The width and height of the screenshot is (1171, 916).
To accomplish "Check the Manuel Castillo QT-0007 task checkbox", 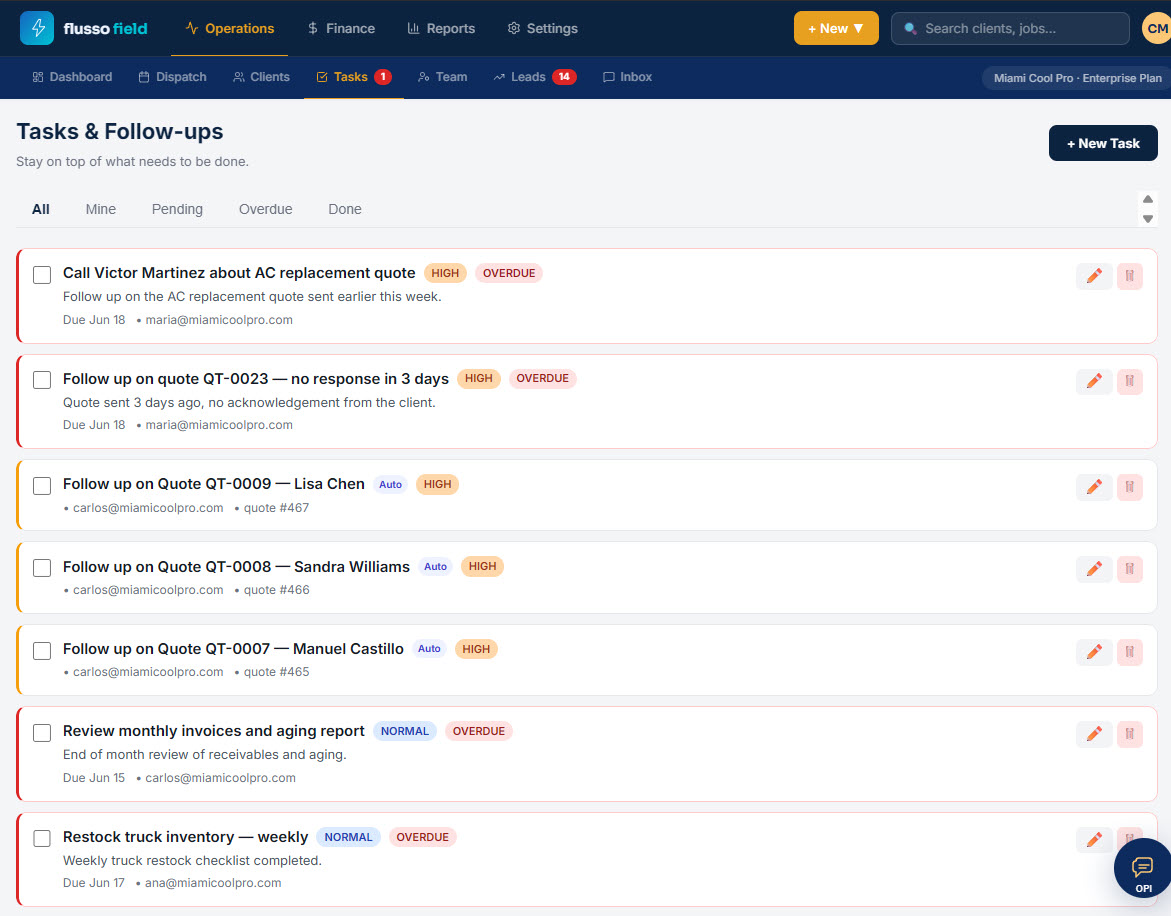I will 42,651.
